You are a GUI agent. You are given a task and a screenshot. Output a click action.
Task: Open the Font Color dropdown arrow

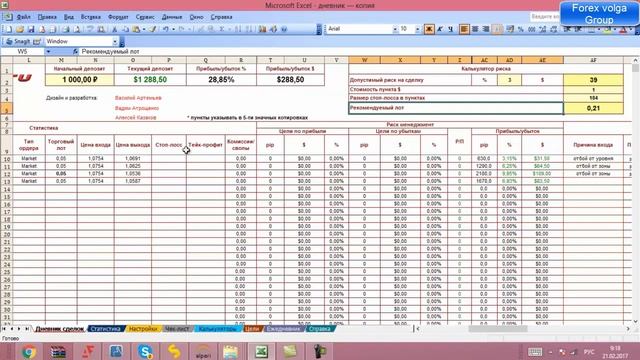pyautogui.click(x=631, y=29)
